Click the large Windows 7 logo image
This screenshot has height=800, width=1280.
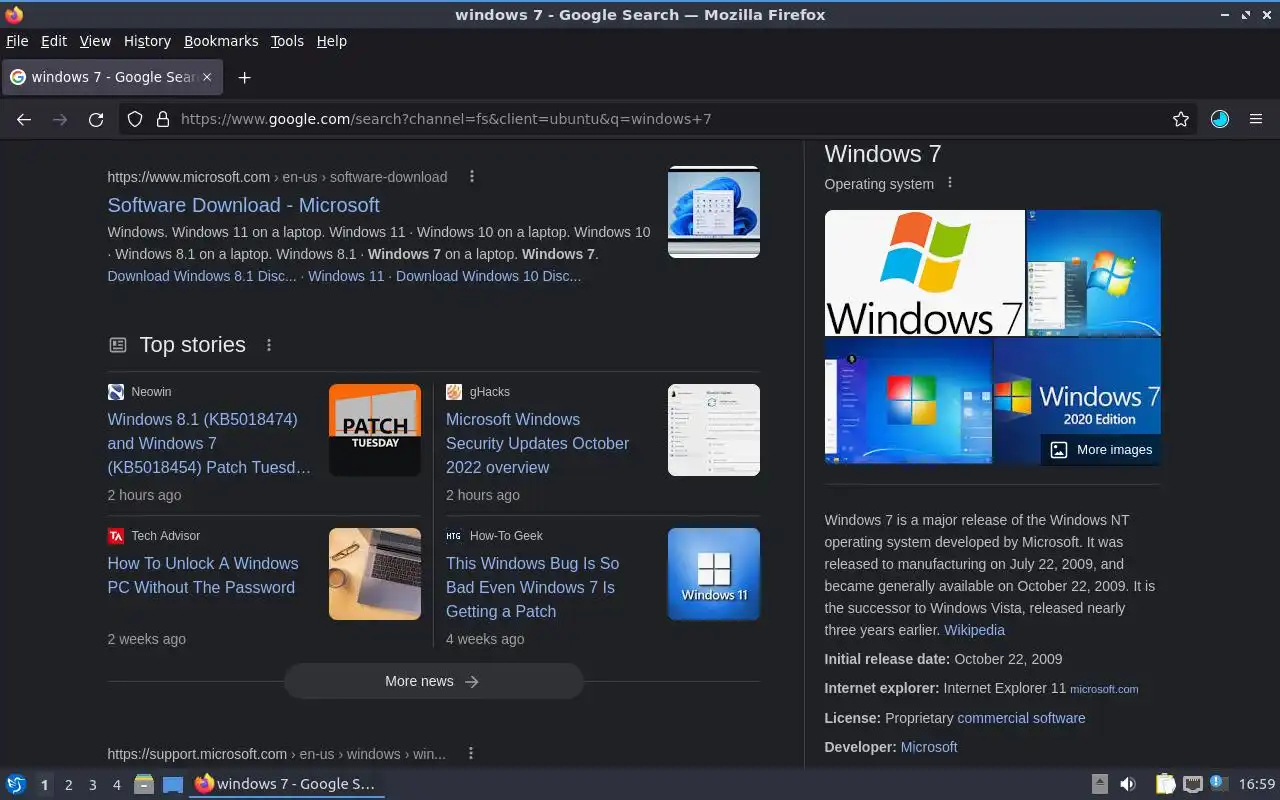point(925,273)
